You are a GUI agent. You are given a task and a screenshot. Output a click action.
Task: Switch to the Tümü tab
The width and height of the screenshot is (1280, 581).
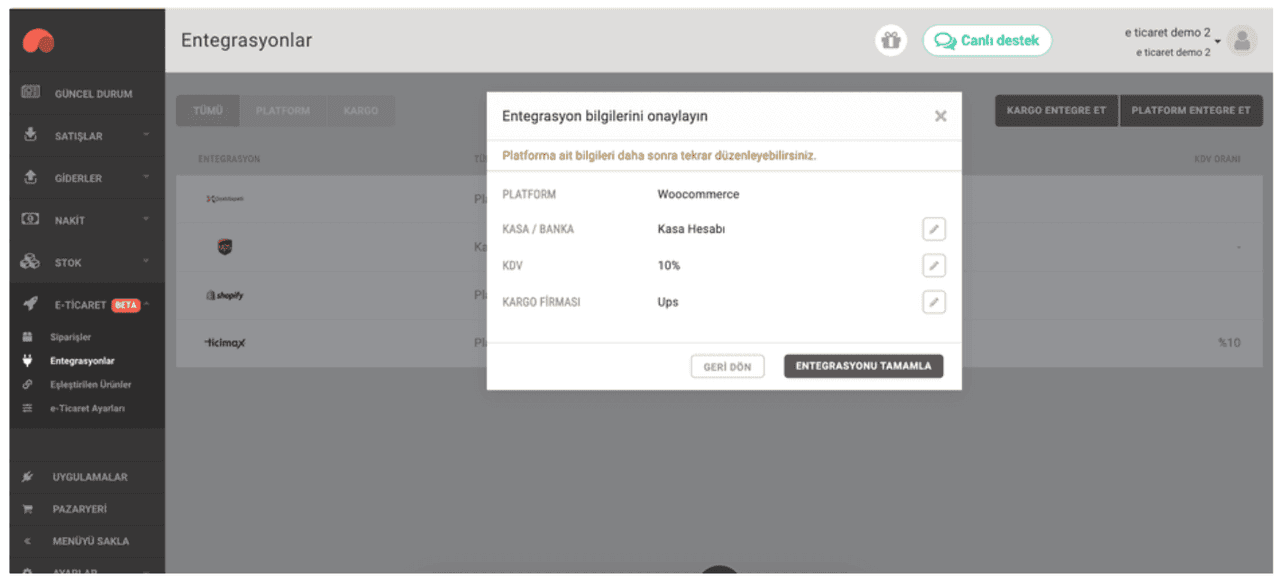coord(207,110)
